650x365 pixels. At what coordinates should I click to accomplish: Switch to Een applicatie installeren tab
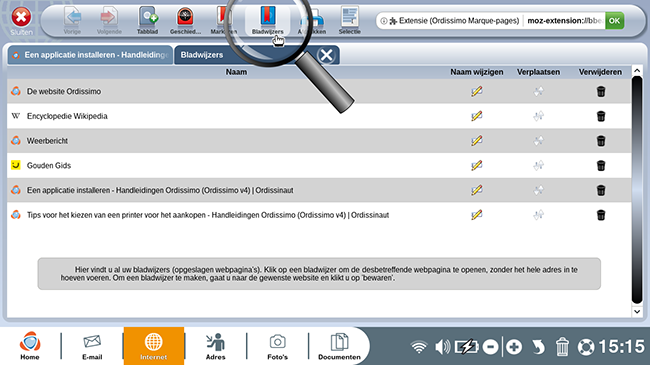(x=90, y=55)
